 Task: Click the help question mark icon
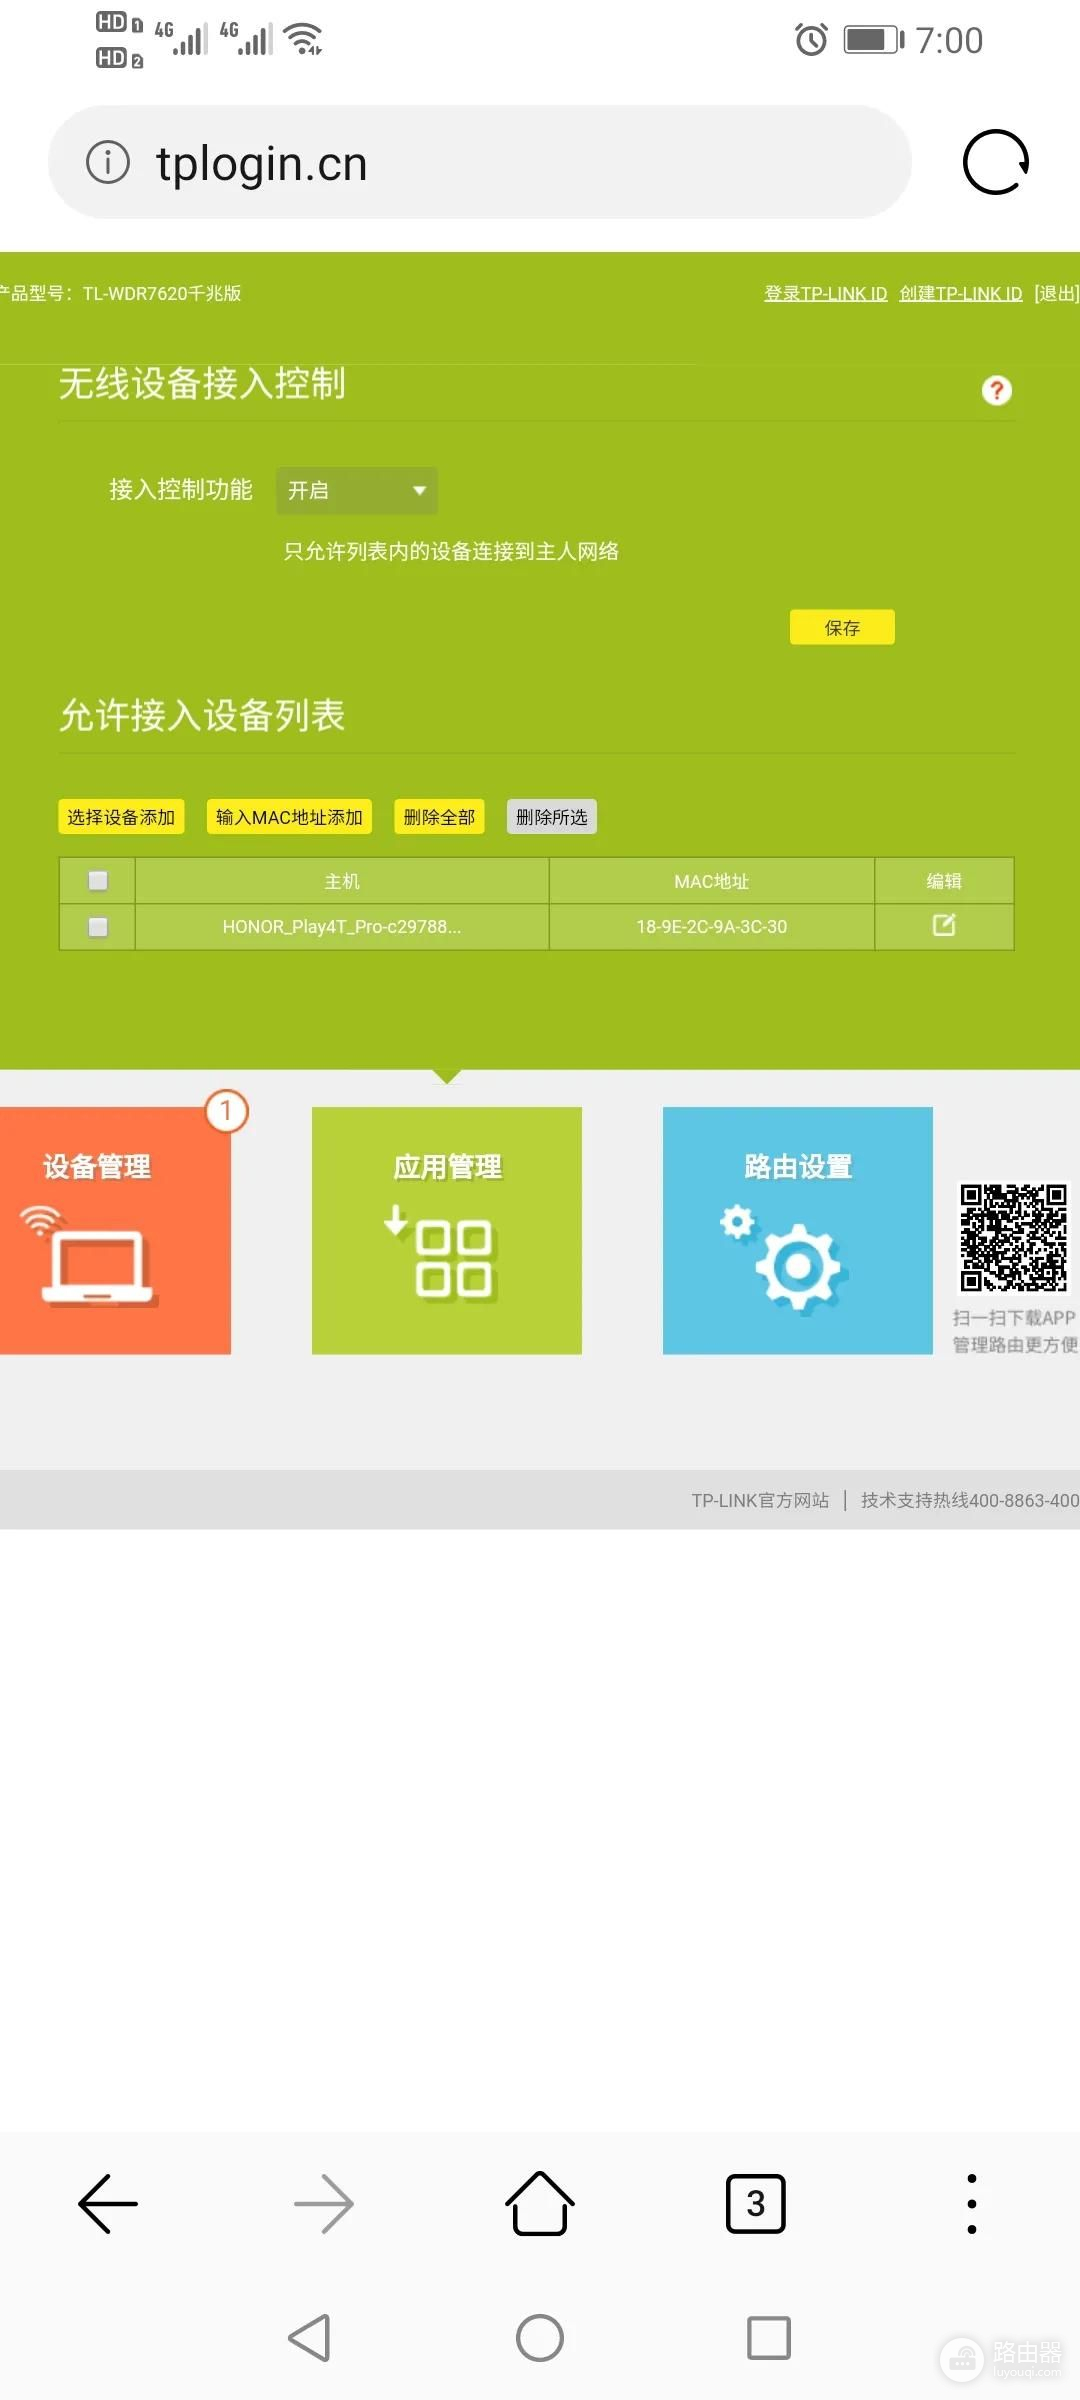(996, 390)
